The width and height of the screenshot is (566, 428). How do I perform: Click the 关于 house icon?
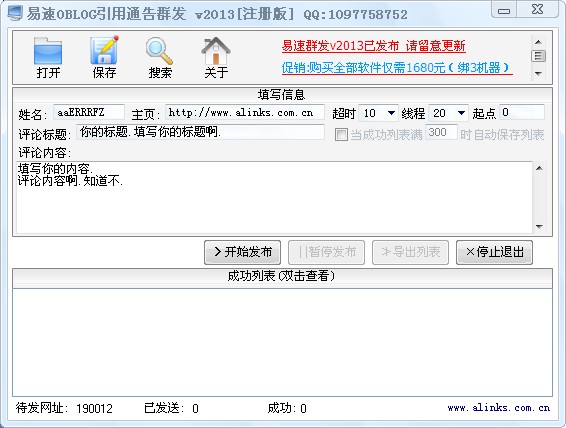coord(215,51)
